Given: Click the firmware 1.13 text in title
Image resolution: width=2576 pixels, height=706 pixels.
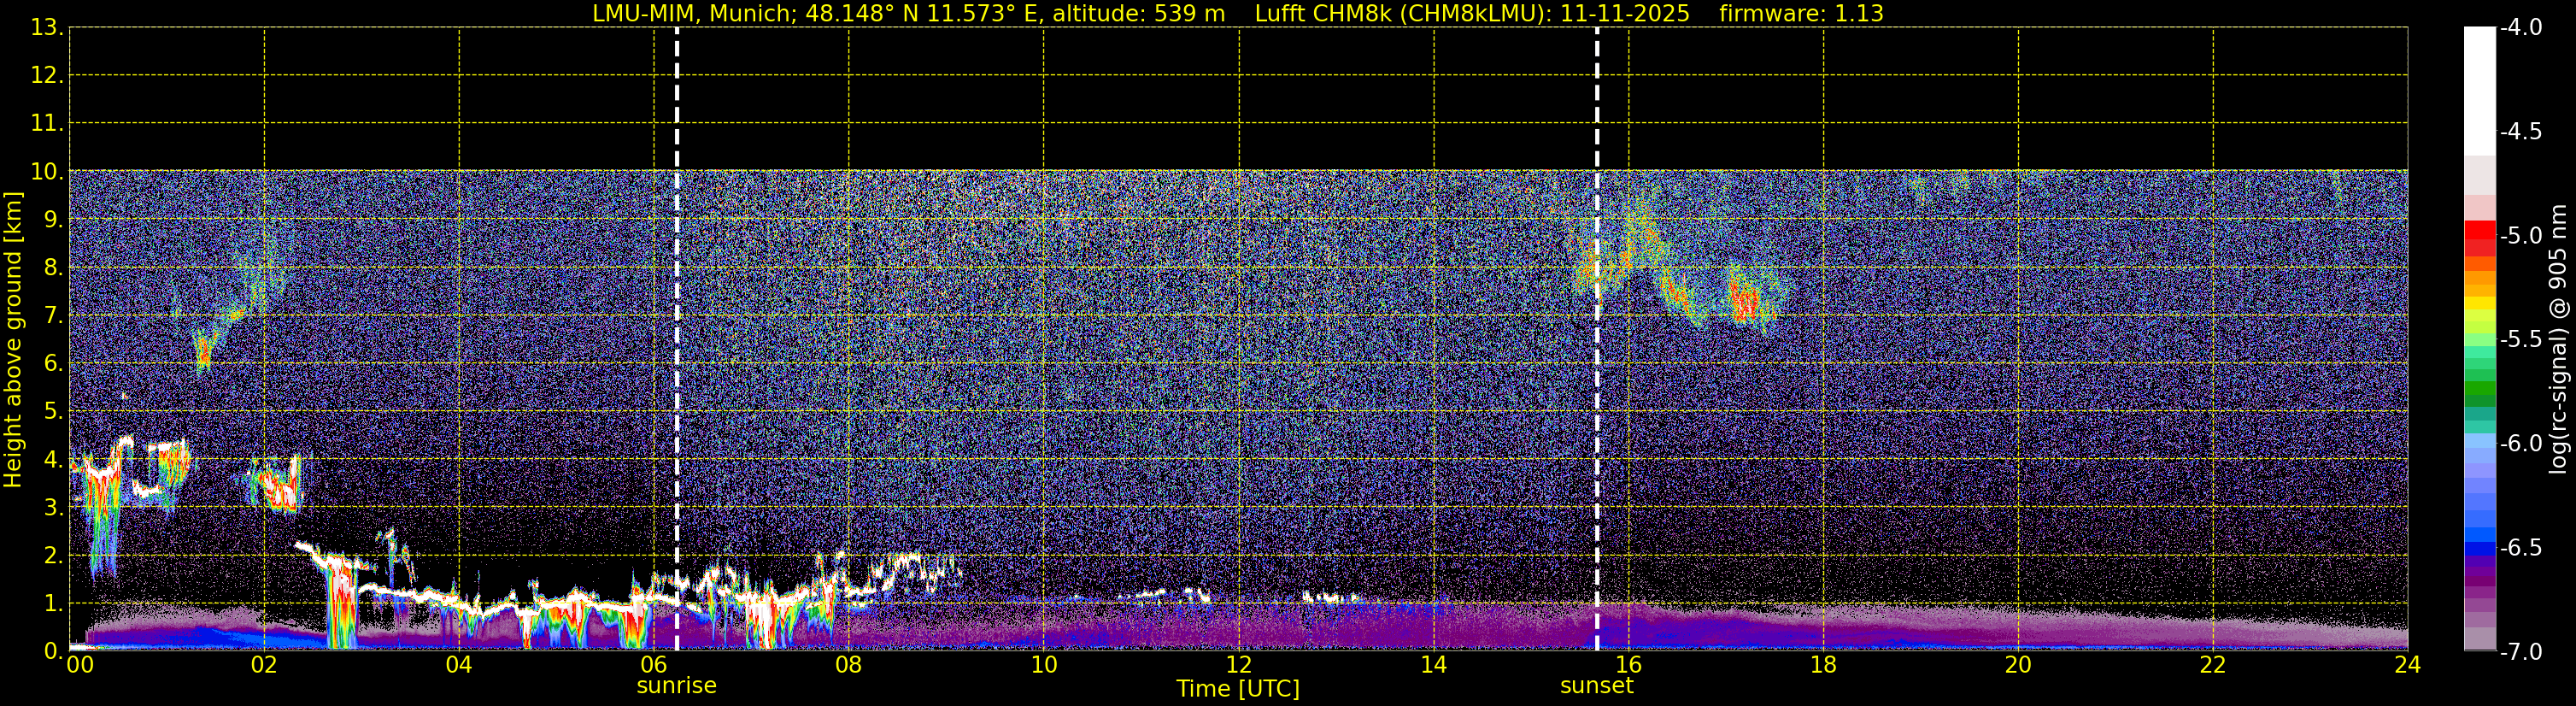Looking at the screenshot, I should pyautogui.click(x=1801, y=14).
